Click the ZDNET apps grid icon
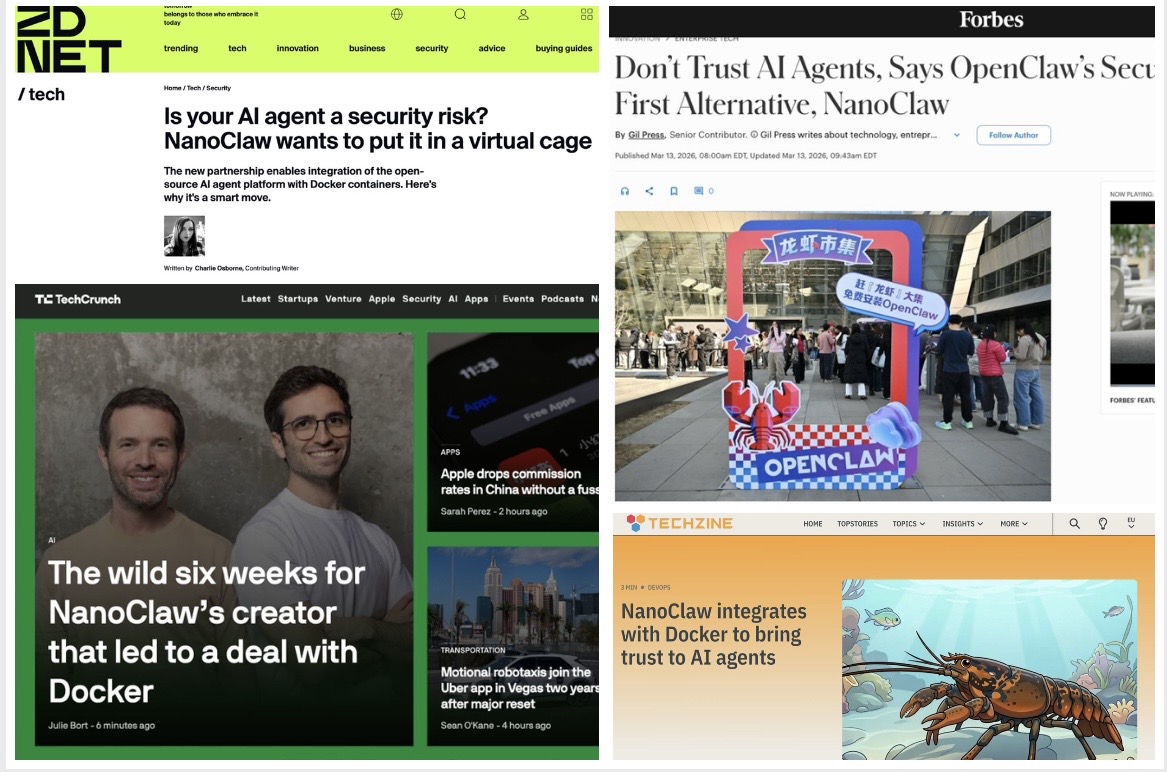1167x772 pixels. (x=587, y=14)
